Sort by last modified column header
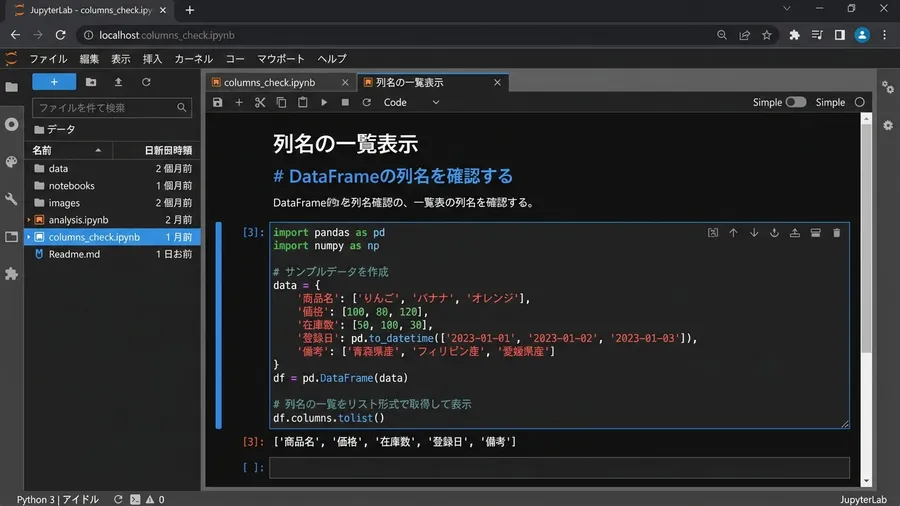 (x=156, y=150)
